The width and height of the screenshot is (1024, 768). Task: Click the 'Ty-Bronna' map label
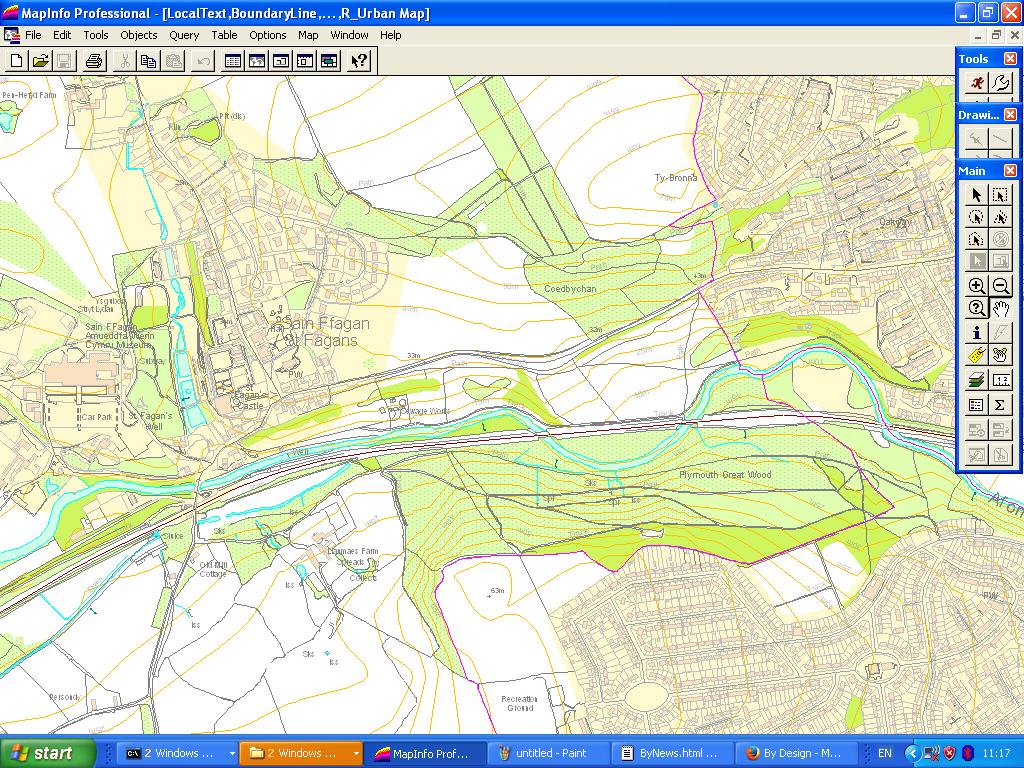[x=676, y=178]
